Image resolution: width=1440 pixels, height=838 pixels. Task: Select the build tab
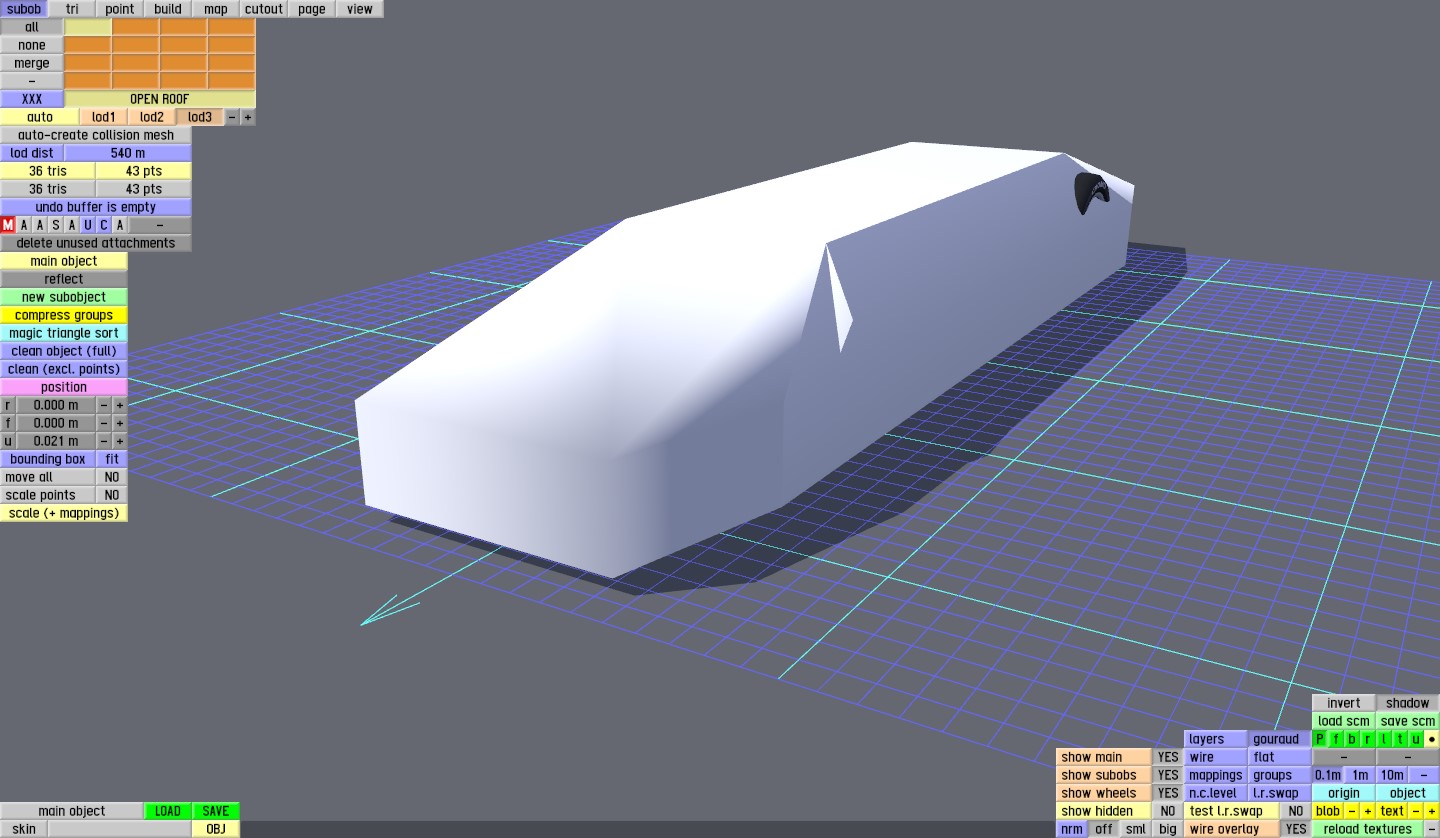pos(168,9)
